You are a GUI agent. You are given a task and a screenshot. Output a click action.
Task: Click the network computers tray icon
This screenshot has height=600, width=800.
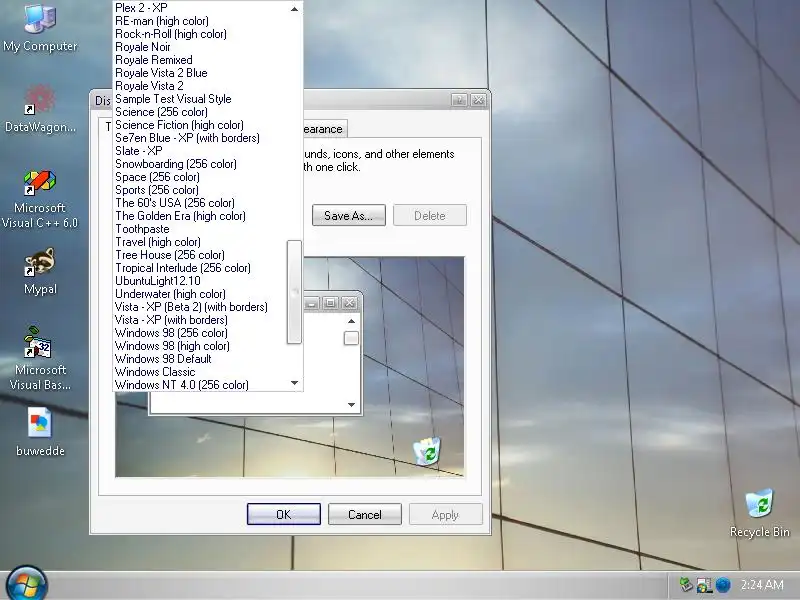click(x=705, y=585)
